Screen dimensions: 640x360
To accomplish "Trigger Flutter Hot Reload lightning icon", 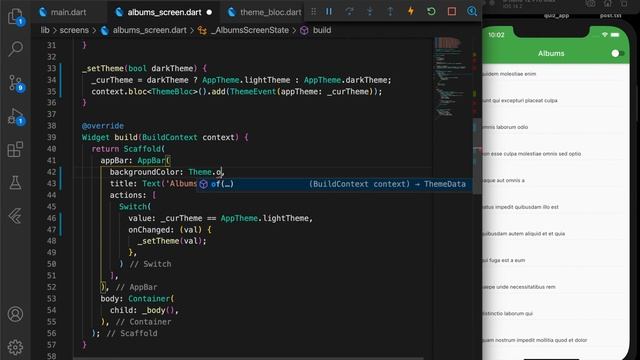I will pos(411,11).
